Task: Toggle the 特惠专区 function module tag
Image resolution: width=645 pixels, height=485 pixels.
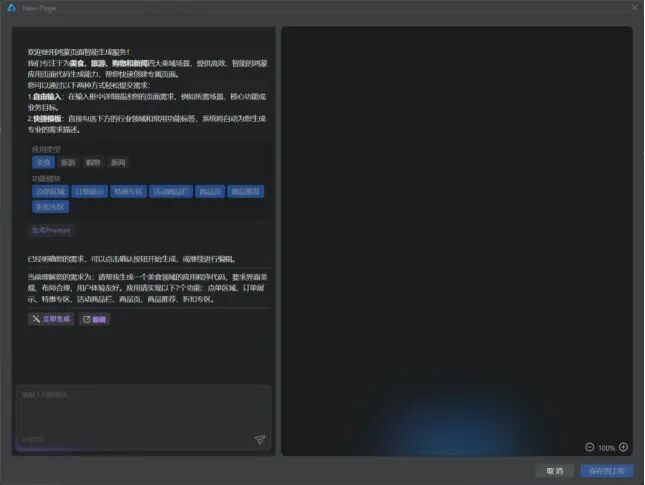Action: 128,192
